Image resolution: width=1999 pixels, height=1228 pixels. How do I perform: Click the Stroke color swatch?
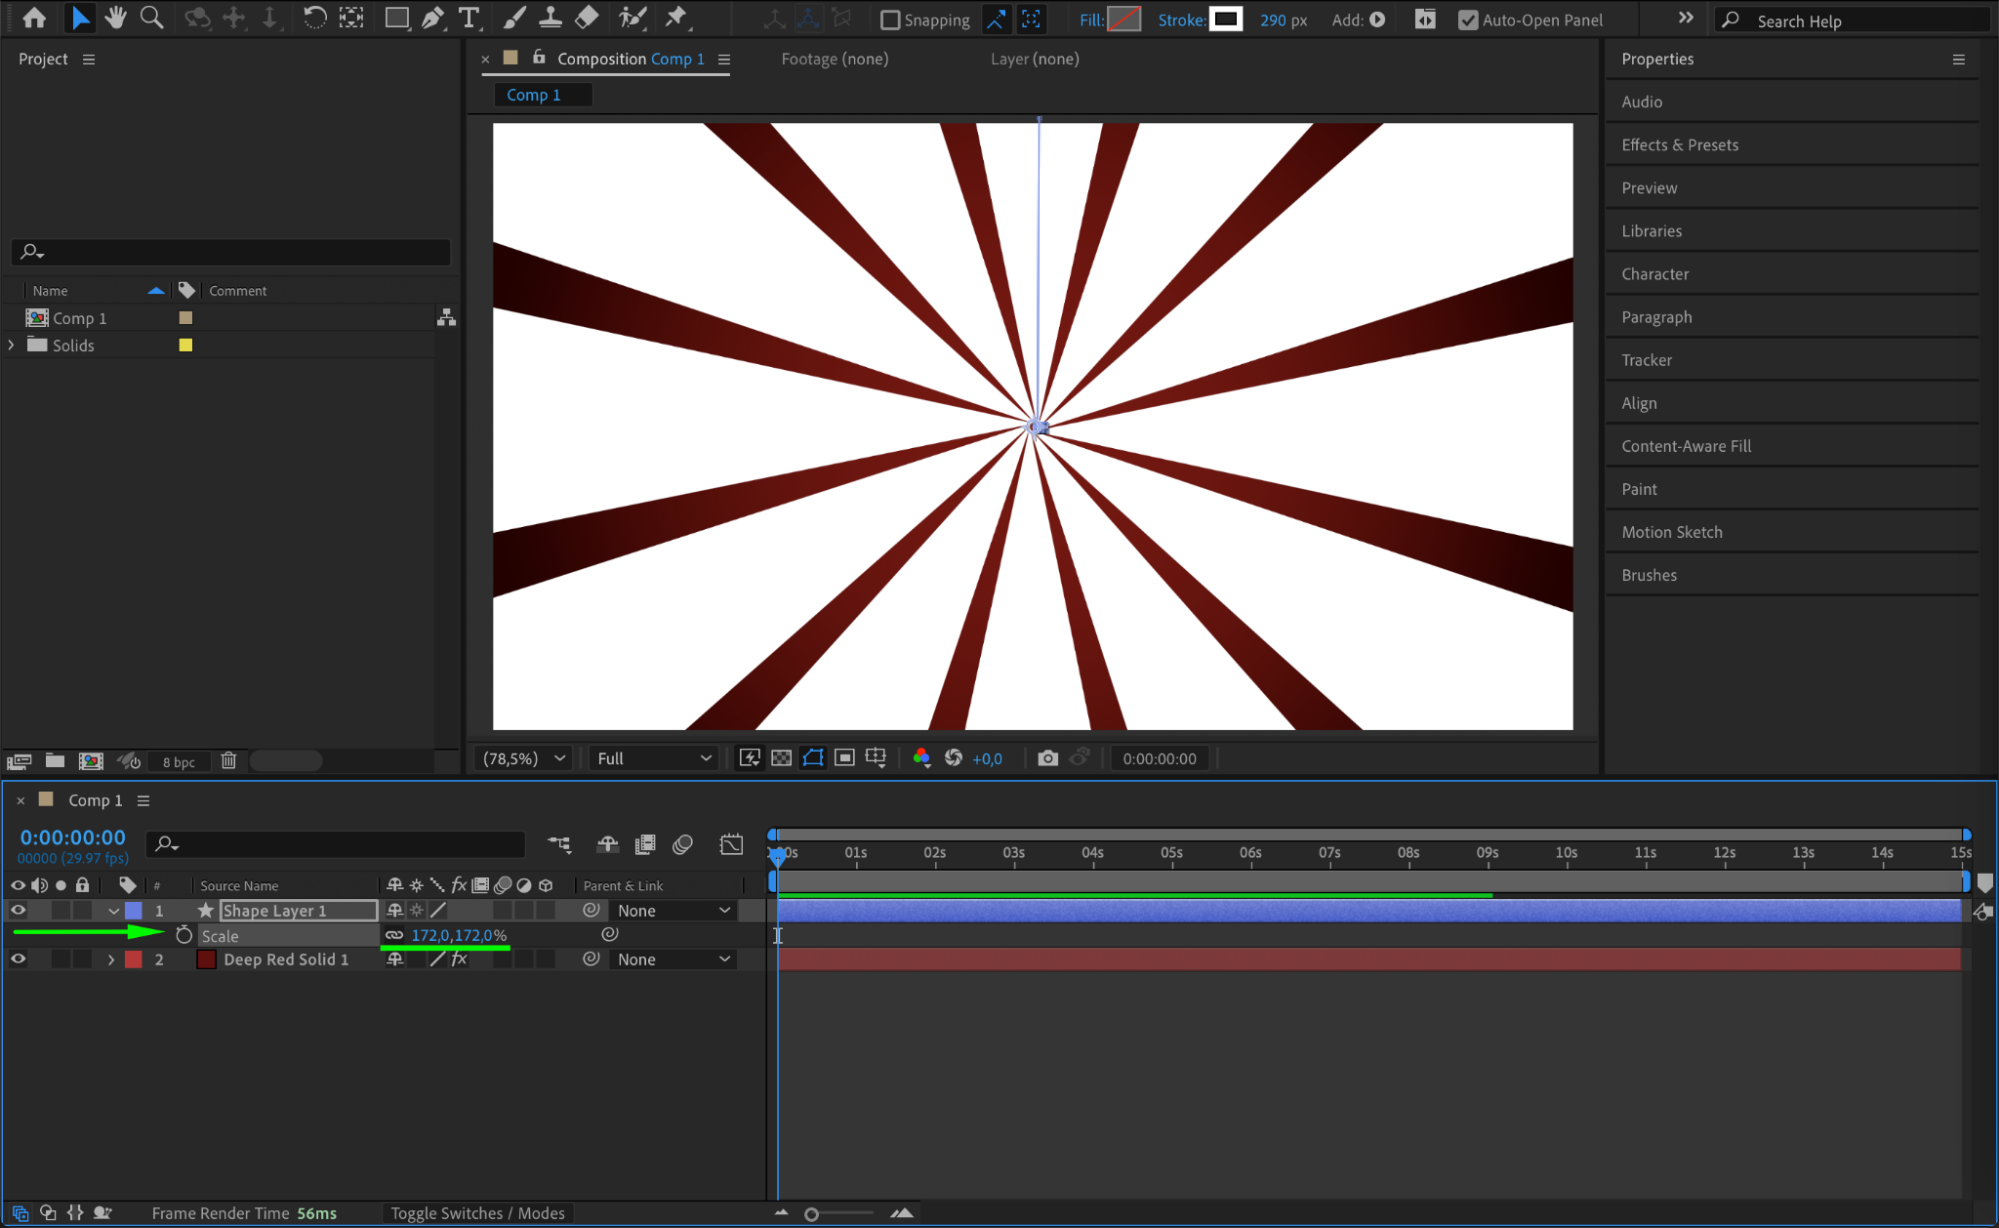click(x=1225, y=19)
